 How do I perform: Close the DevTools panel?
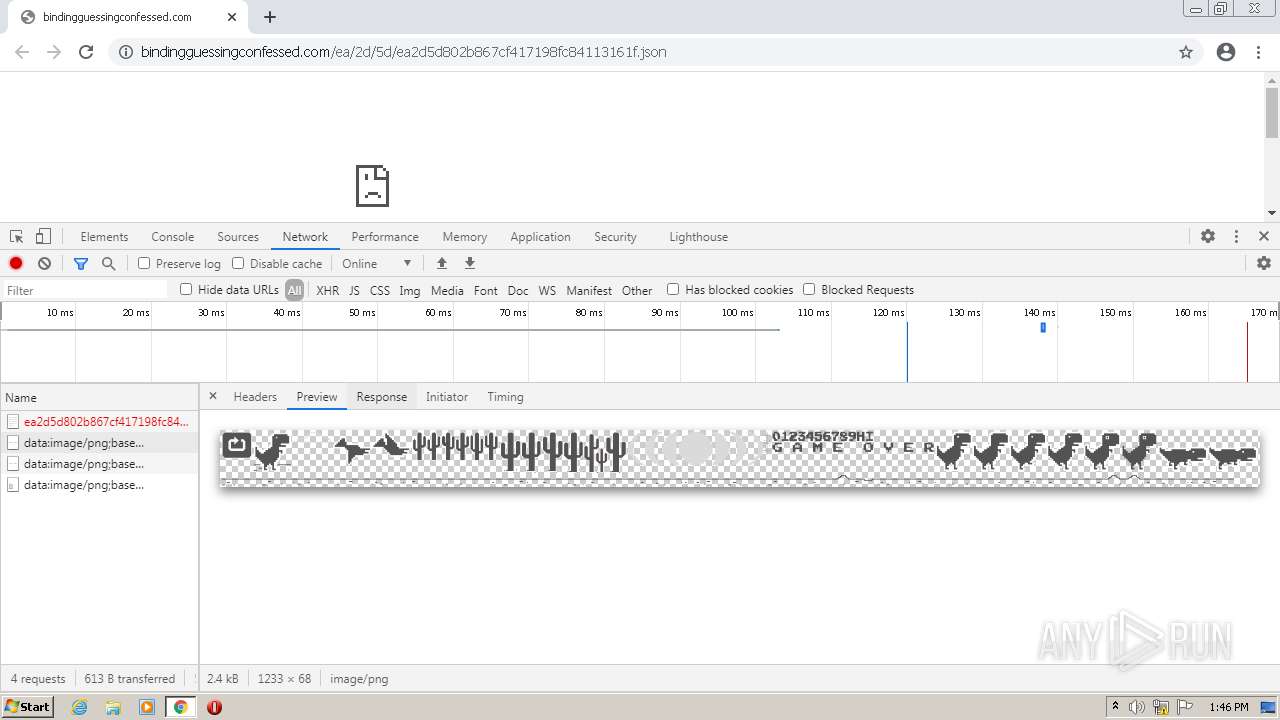pos(1264,237)
